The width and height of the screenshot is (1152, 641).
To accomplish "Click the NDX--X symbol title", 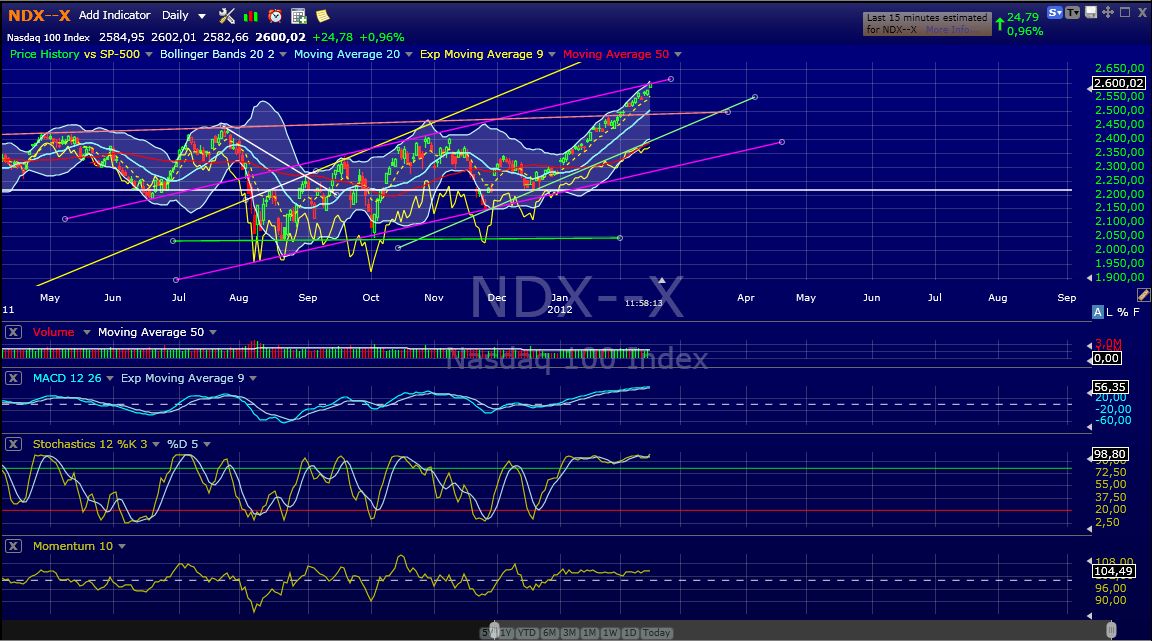I will [39, 15].
